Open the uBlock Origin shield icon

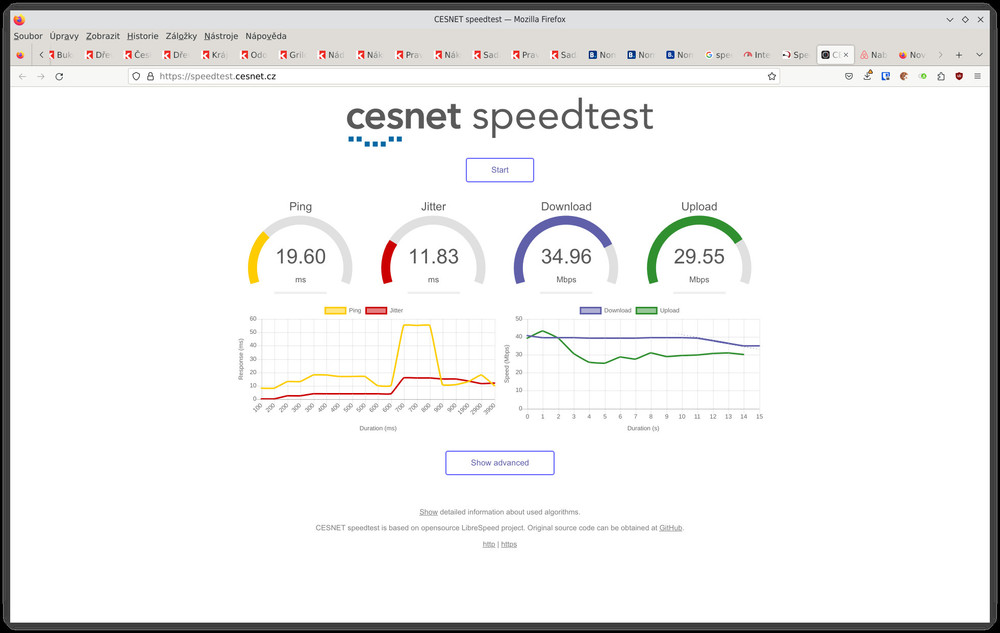pyautogui.click(x=959, y=76)
